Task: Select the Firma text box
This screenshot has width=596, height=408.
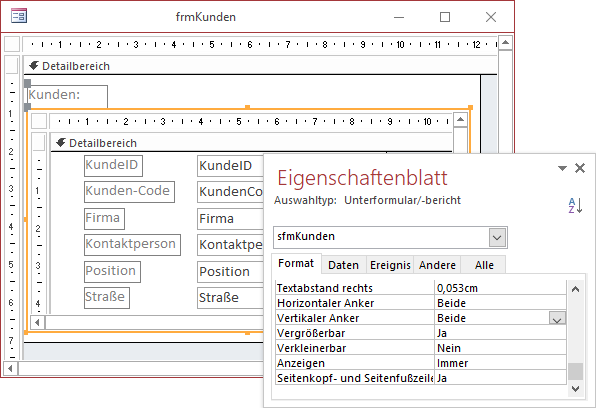Action: 230,219
